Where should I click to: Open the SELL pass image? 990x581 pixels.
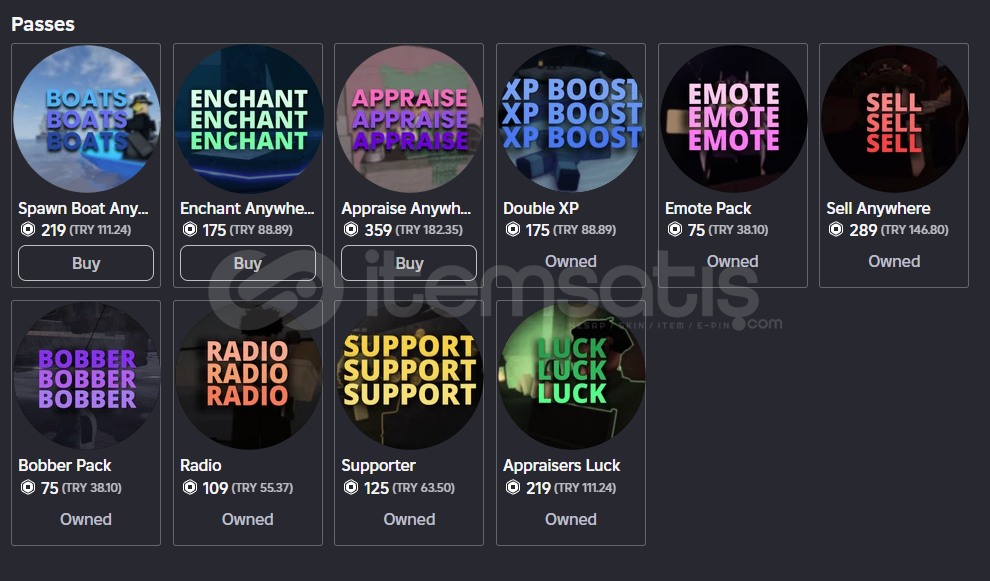point(894,119)
